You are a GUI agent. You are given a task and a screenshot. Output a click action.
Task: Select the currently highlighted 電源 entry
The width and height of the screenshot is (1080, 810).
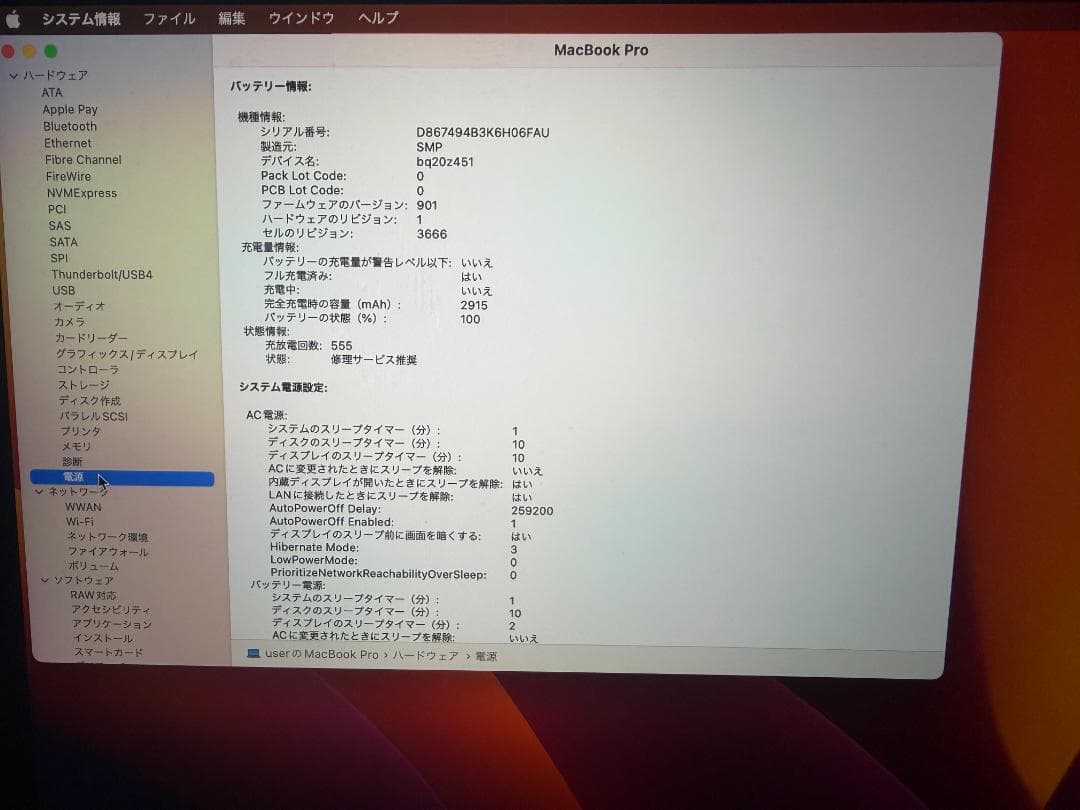[x=73, y=477]
